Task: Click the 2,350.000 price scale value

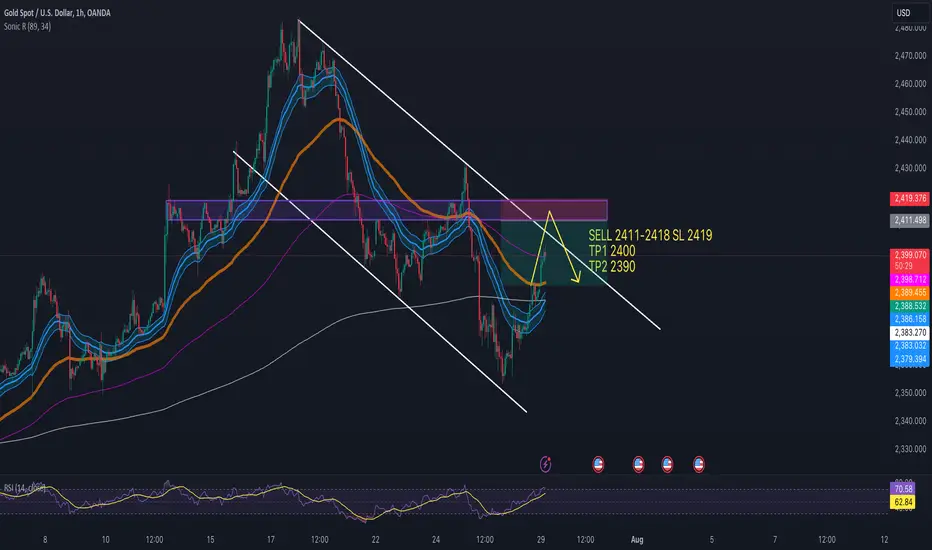Action: (910, 392)
